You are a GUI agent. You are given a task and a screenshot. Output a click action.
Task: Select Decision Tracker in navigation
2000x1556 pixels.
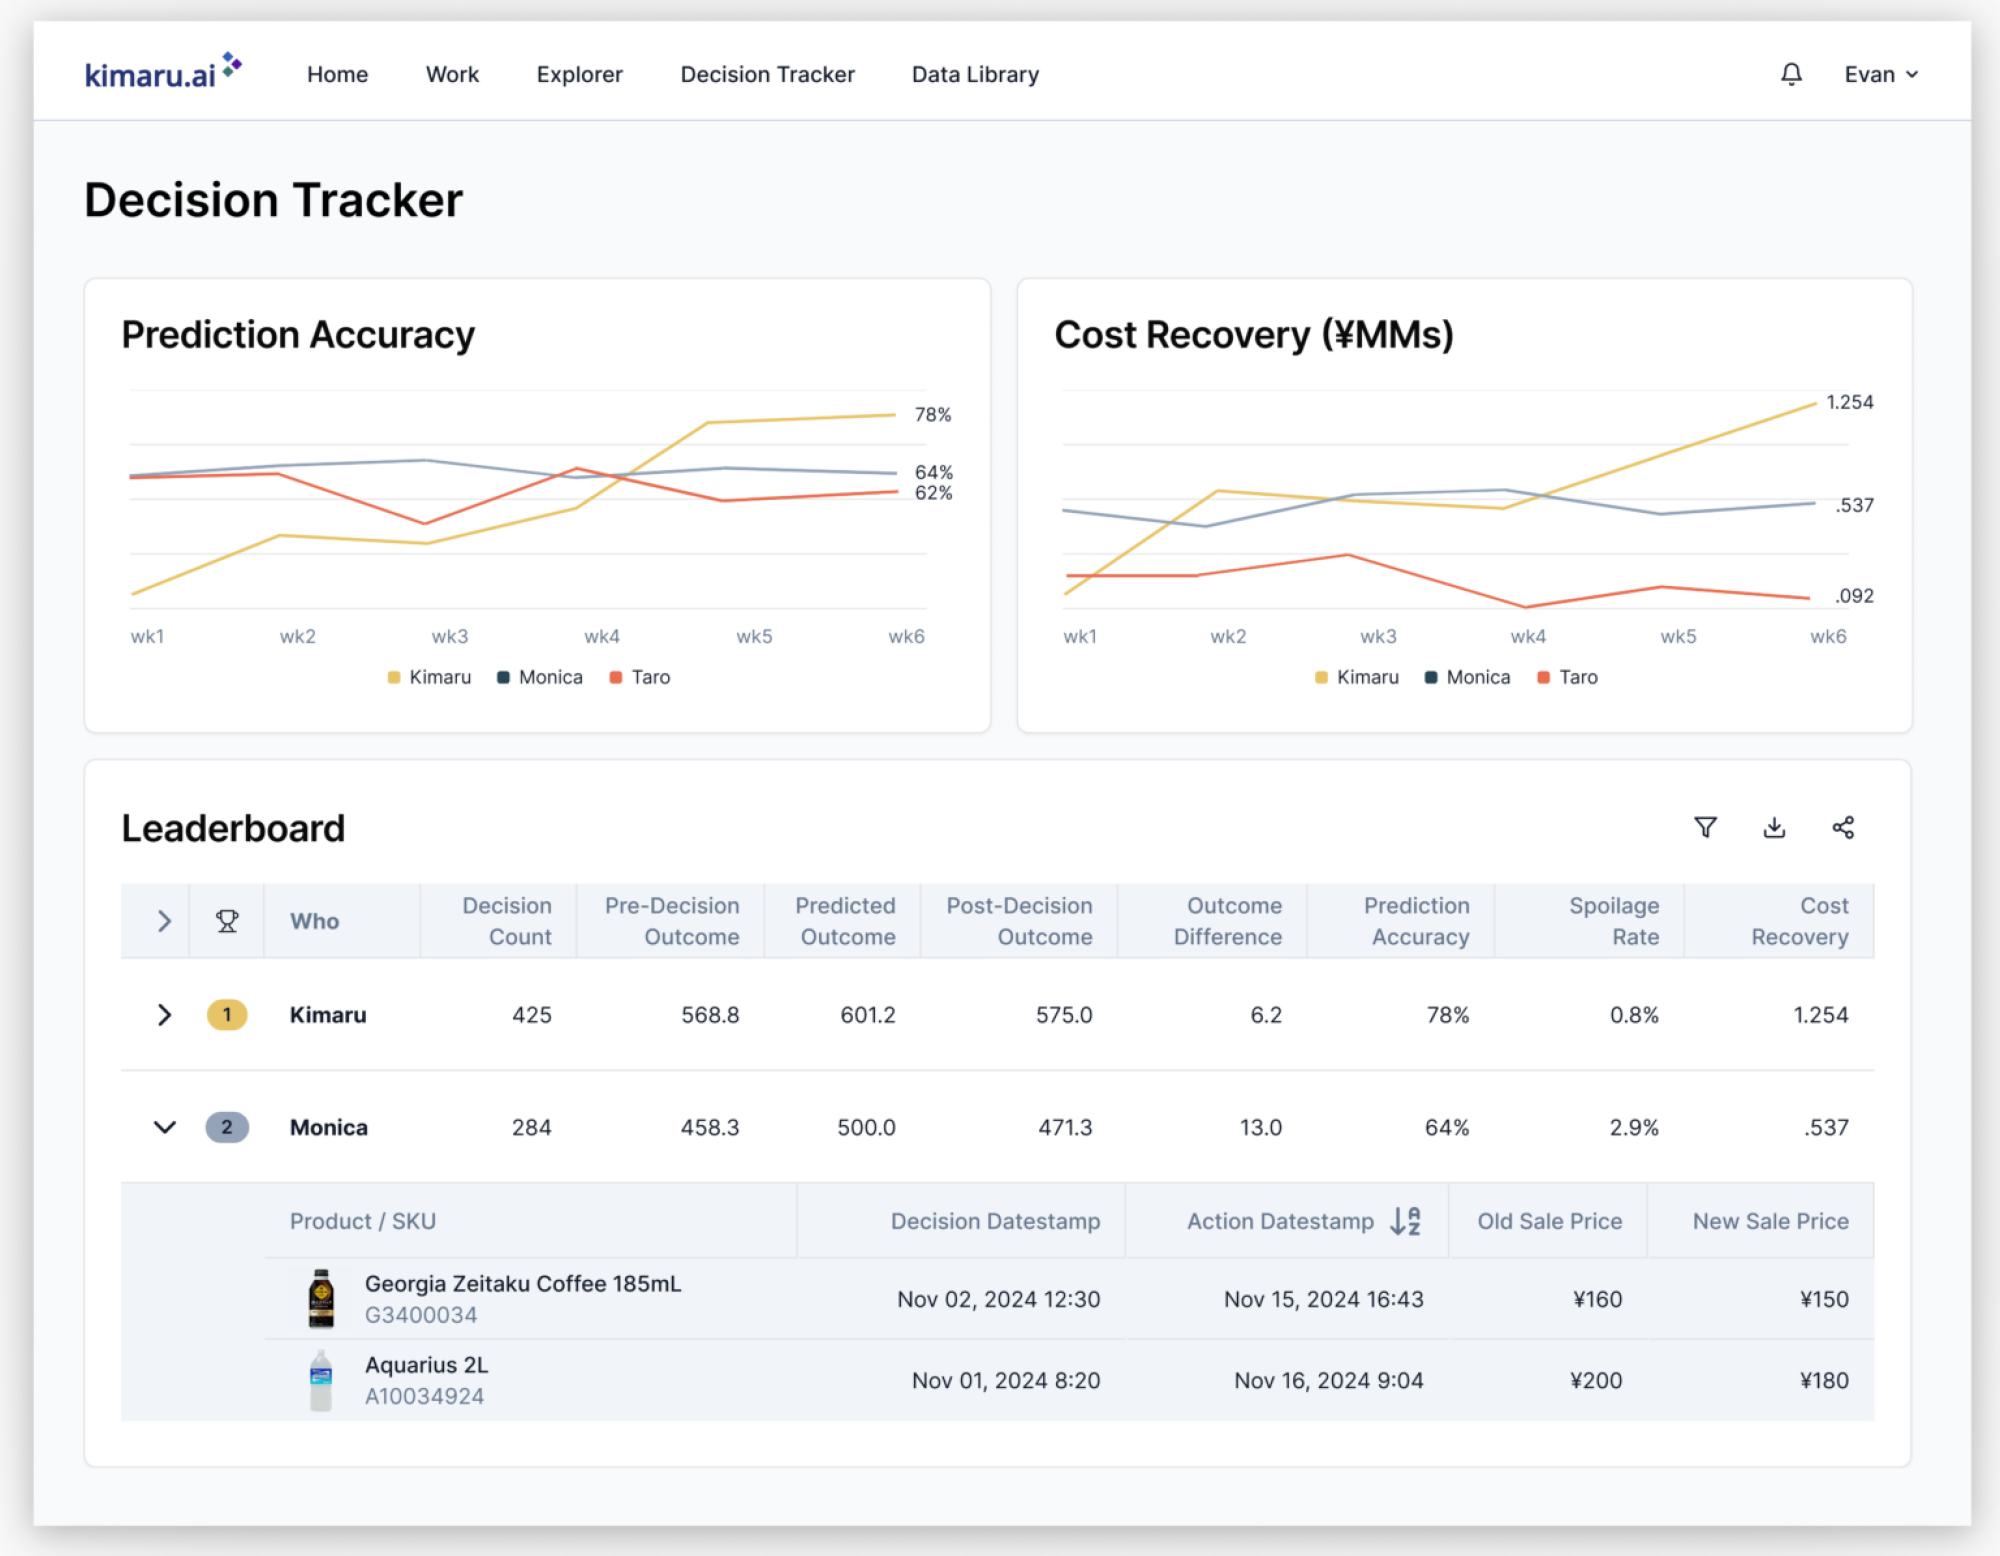coord(767,74)
